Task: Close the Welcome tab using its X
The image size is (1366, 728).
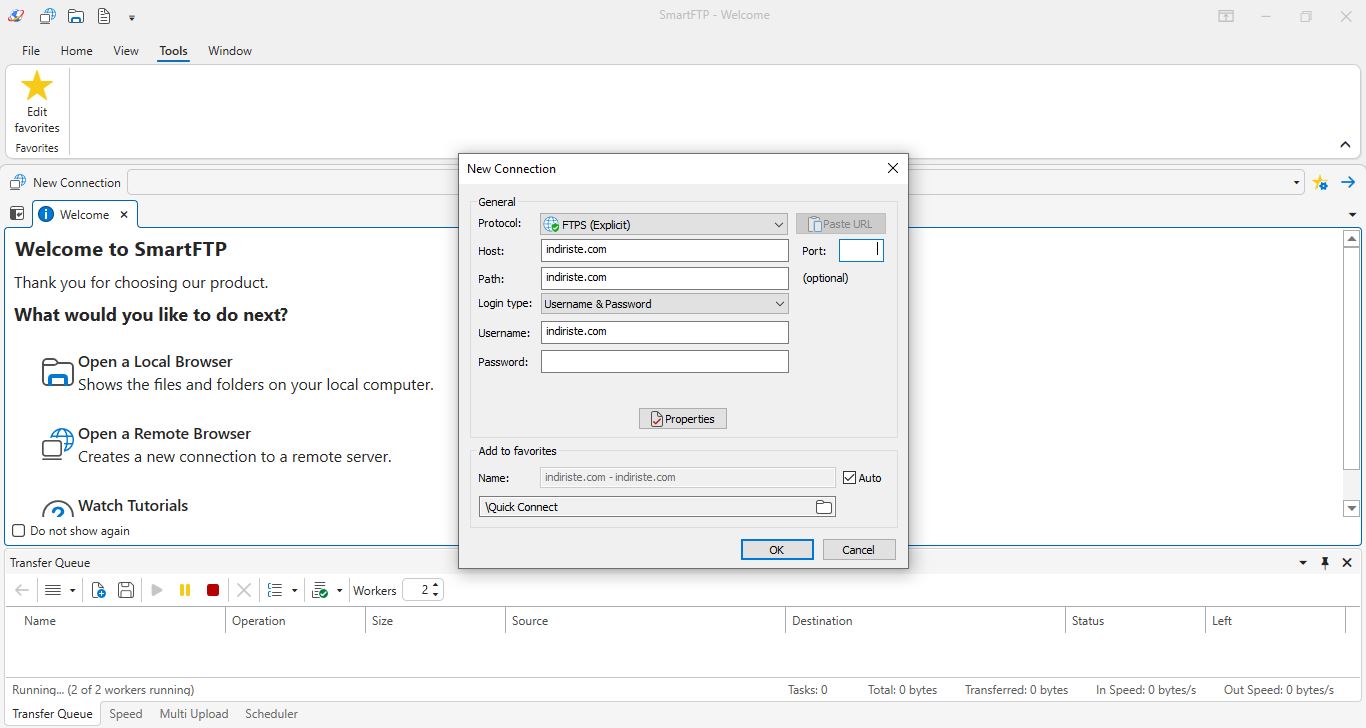Action: (124, 214)
